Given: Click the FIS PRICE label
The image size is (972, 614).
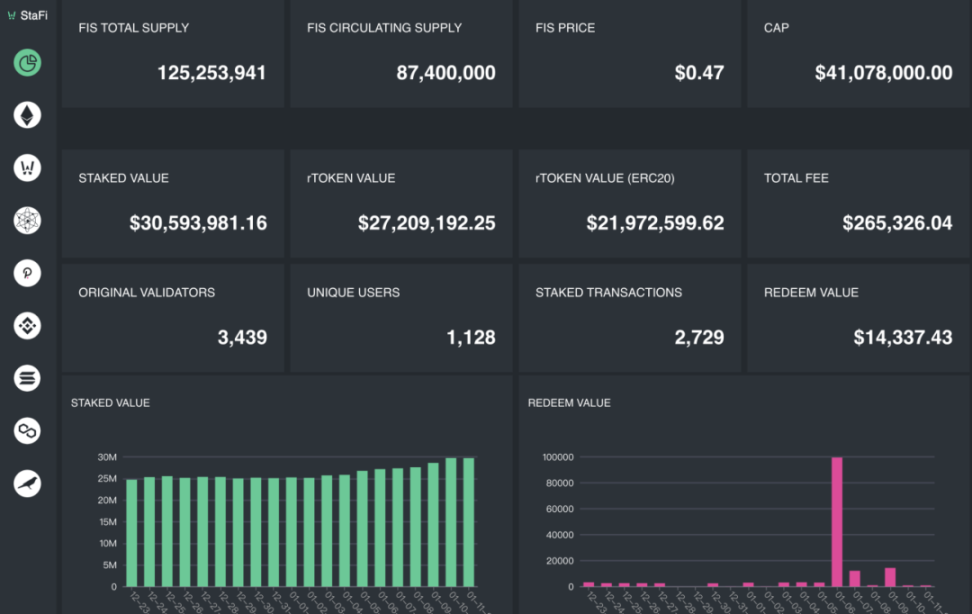Looking at the screenshot, I should tap(565, 28).
